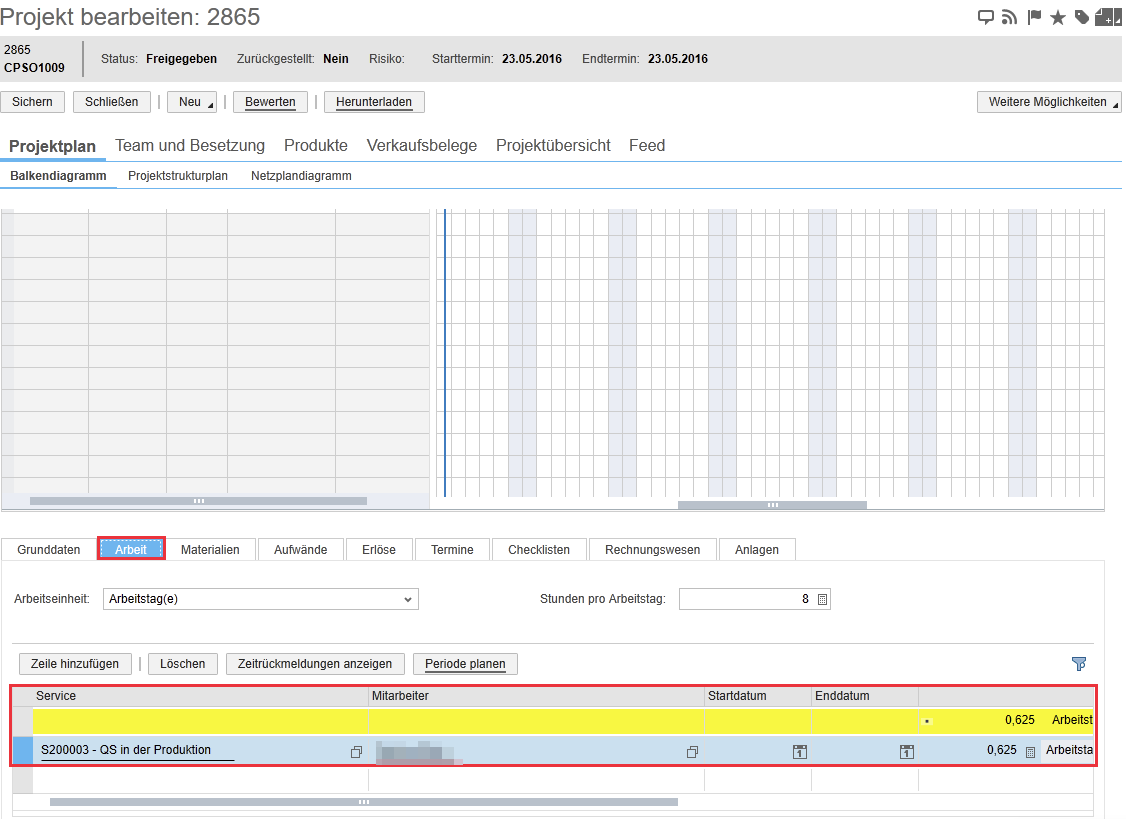Open value help icon in Service cell
Image resolution: width=1126 pixels, height=819 pixels.
[356, 752]
